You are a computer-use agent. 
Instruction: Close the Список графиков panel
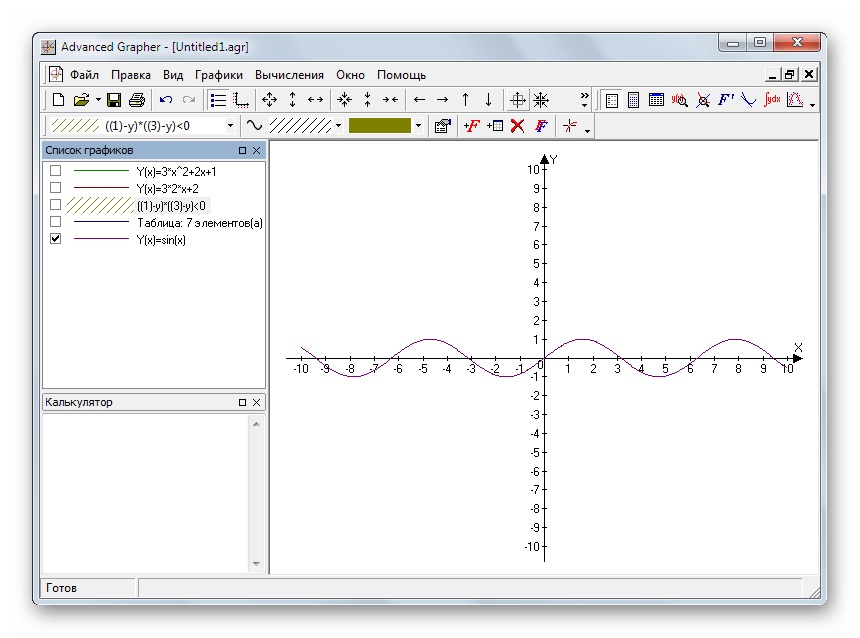click(256, 150)
